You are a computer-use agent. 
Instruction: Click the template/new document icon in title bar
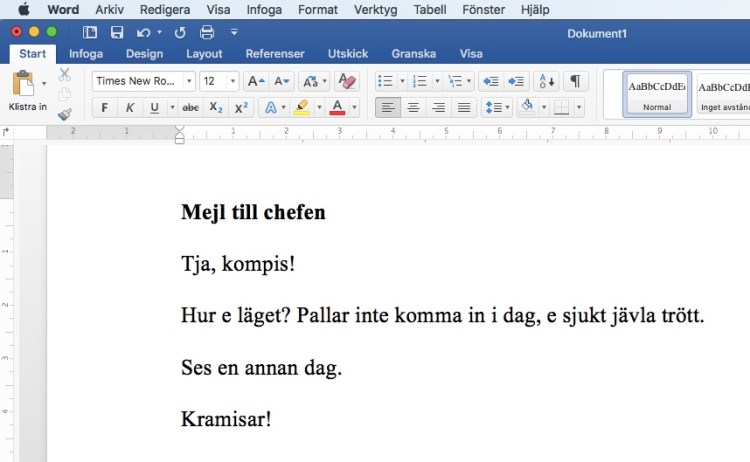90,32
